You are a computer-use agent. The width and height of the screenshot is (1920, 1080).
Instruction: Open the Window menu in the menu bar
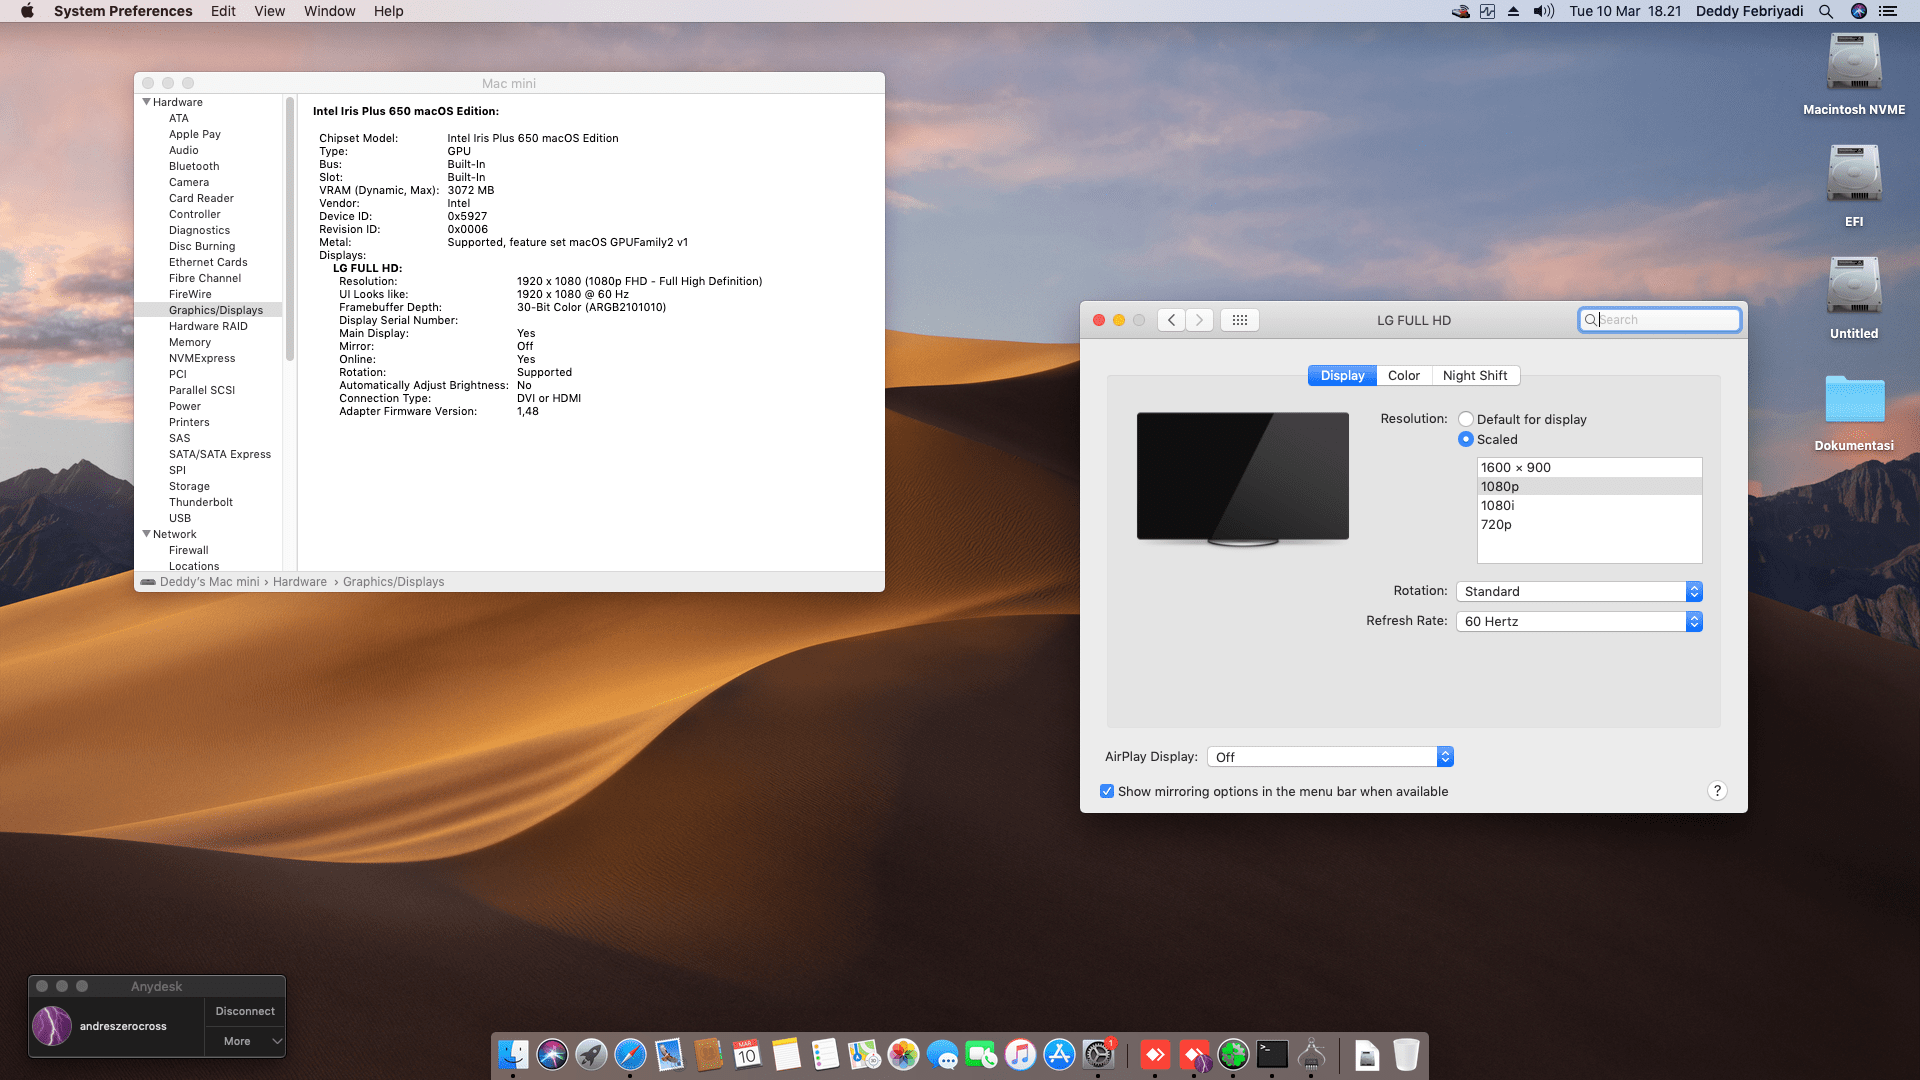point(329,11)
